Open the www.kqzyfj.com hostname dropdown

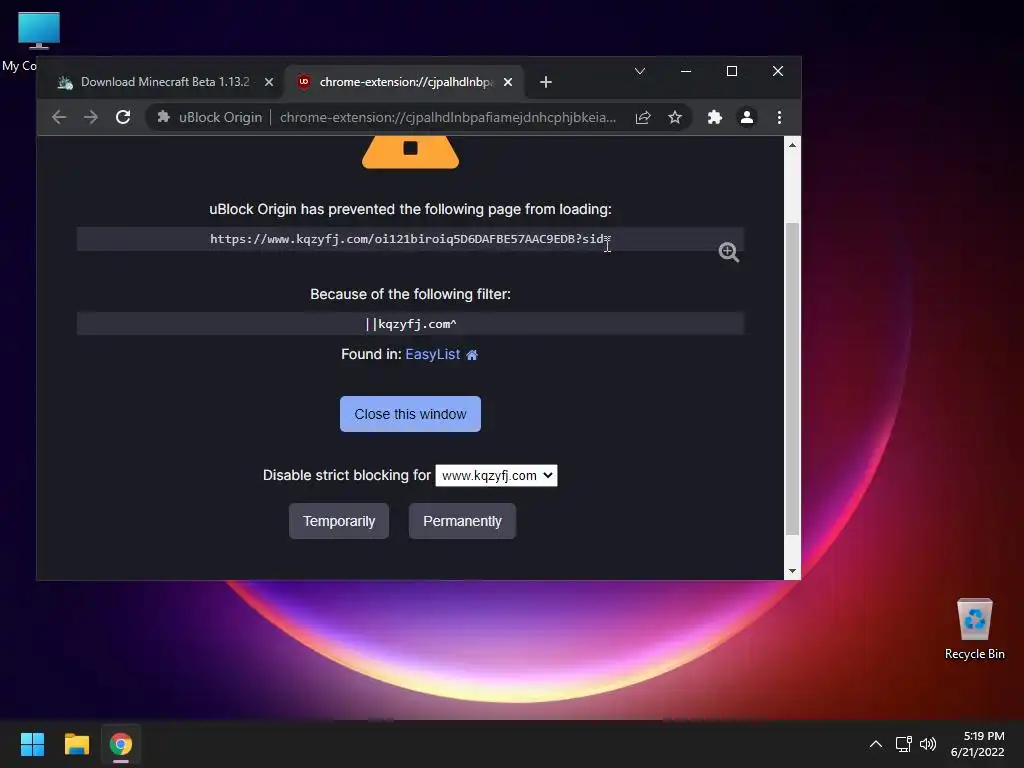(496, 475)
